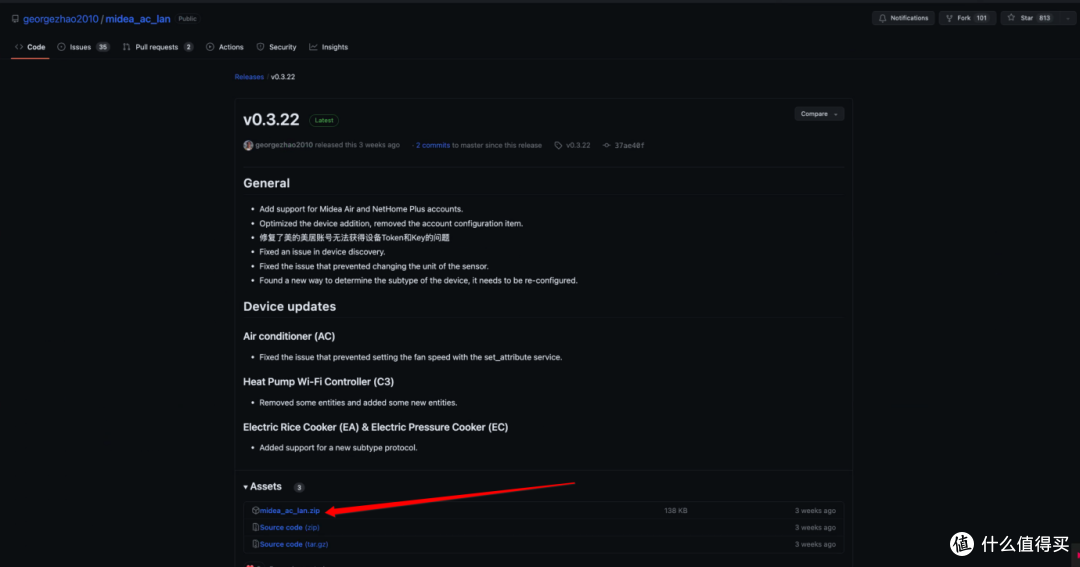This screenshot has height=567, width=1080.
Task: Click the Pull requests count badge 2
Action: [x=188, y=47]
